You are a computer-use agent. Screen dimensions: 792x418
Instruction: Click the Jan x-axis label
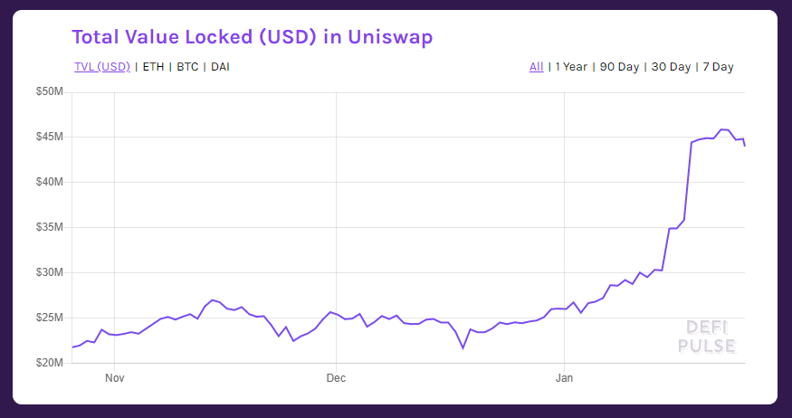click(x=564, y=378)
